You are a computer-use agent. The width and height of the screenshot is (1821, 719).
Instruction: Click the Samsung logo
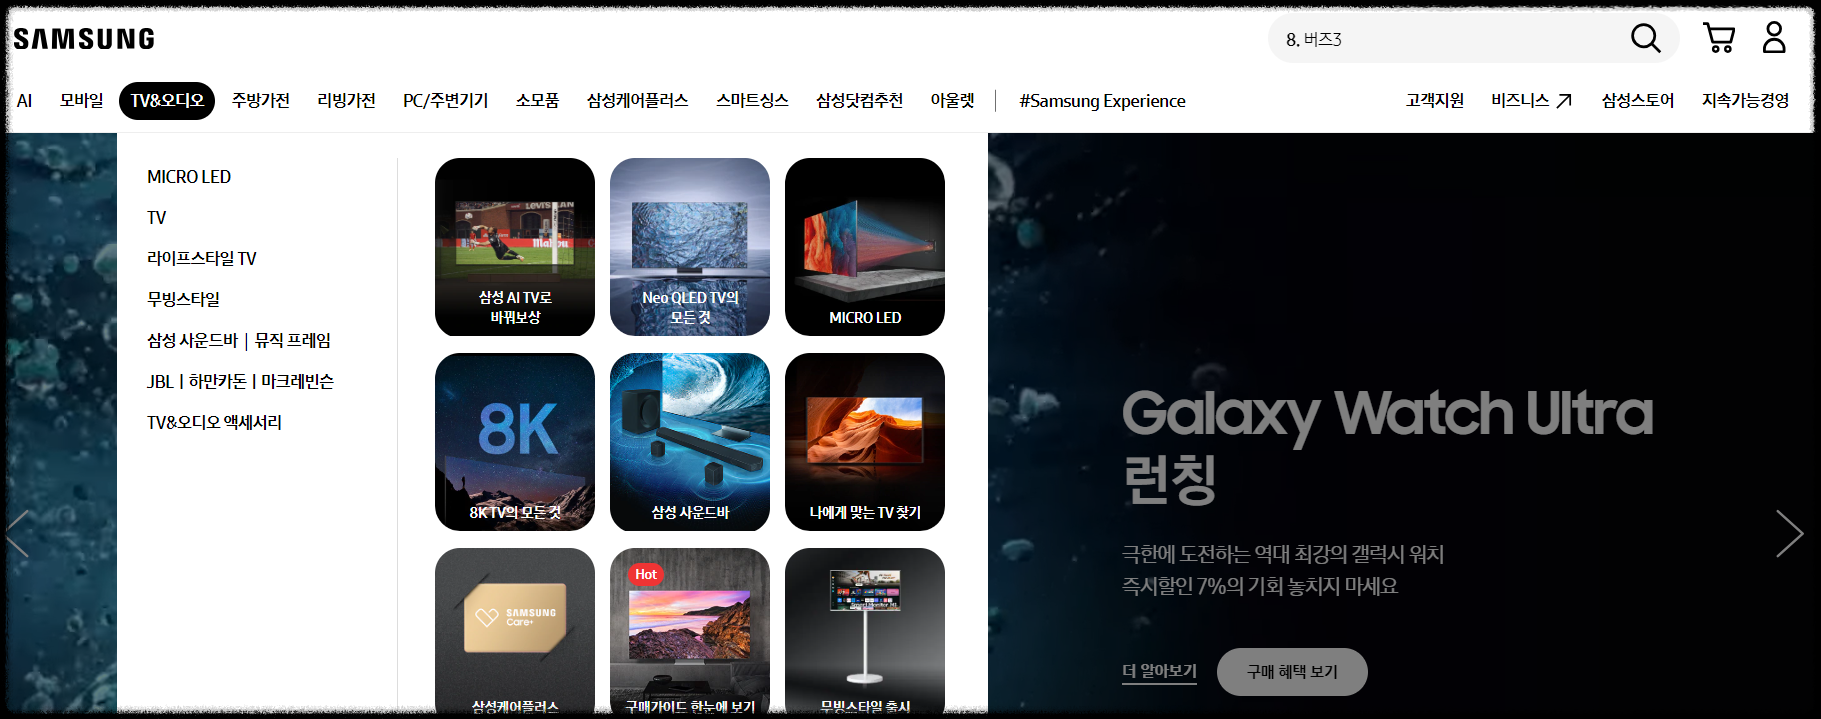coord(84,39)
